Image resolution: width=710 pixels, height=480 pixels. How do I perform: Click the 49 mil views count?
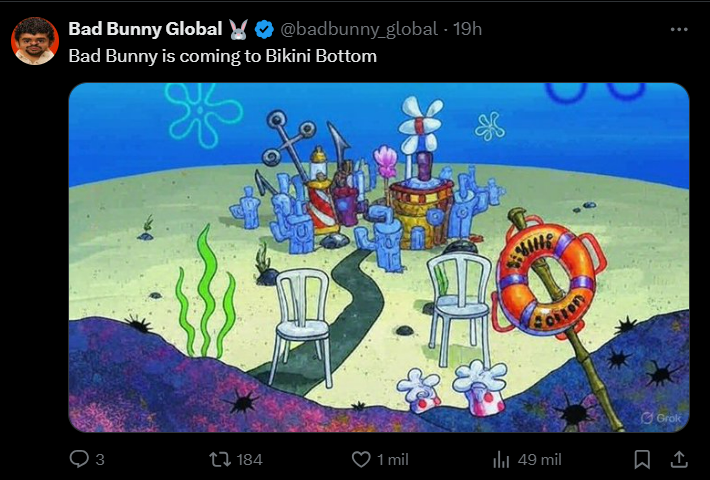[x=539, y=460]
